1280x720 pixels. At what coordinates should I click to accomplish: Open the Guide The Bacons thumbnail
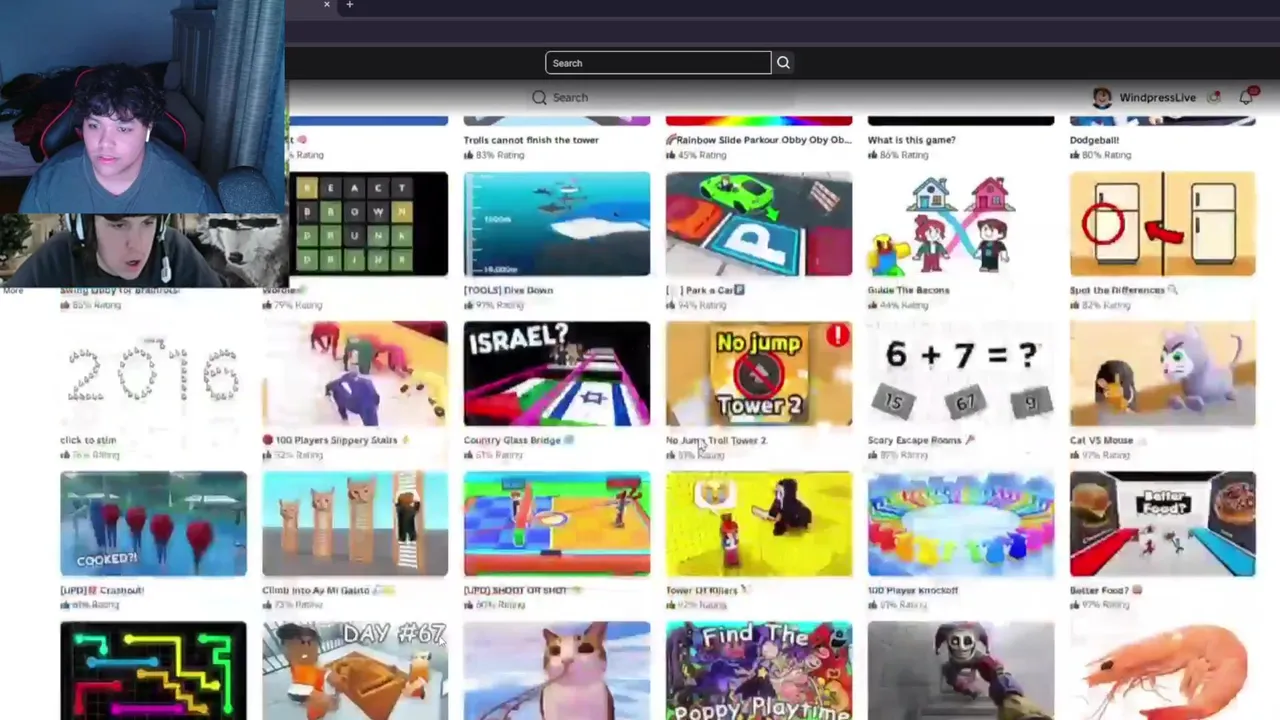[x=961, y=224]
